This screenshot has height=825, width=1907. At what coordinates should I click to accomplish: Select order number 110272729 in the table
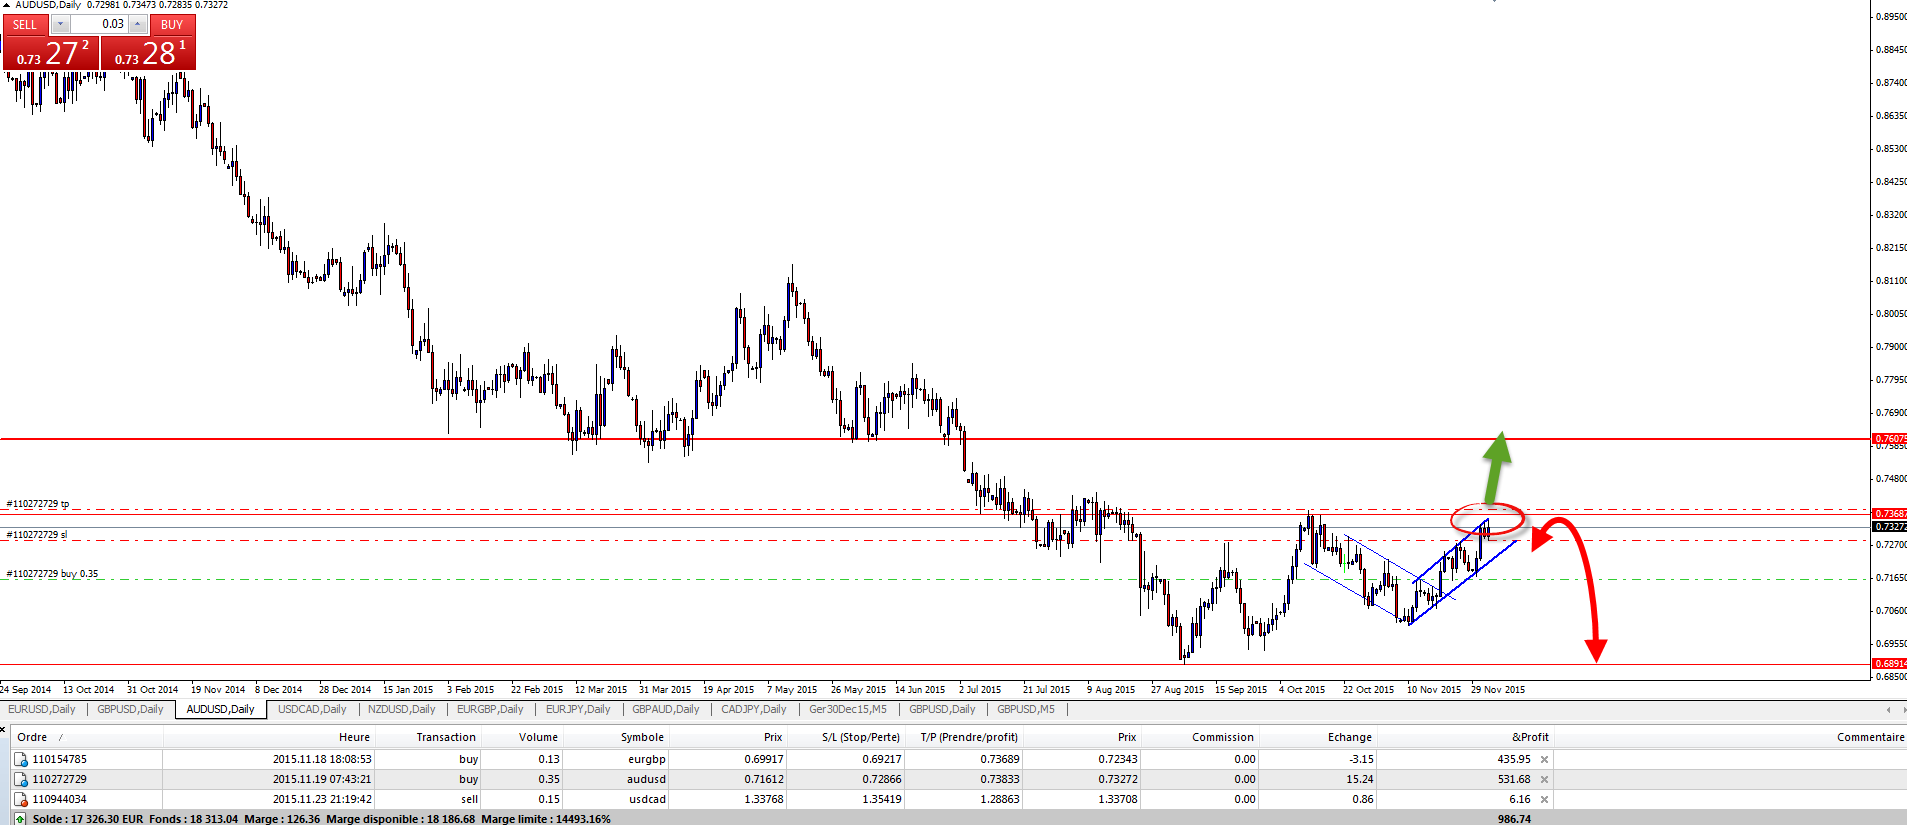point(59,779)
